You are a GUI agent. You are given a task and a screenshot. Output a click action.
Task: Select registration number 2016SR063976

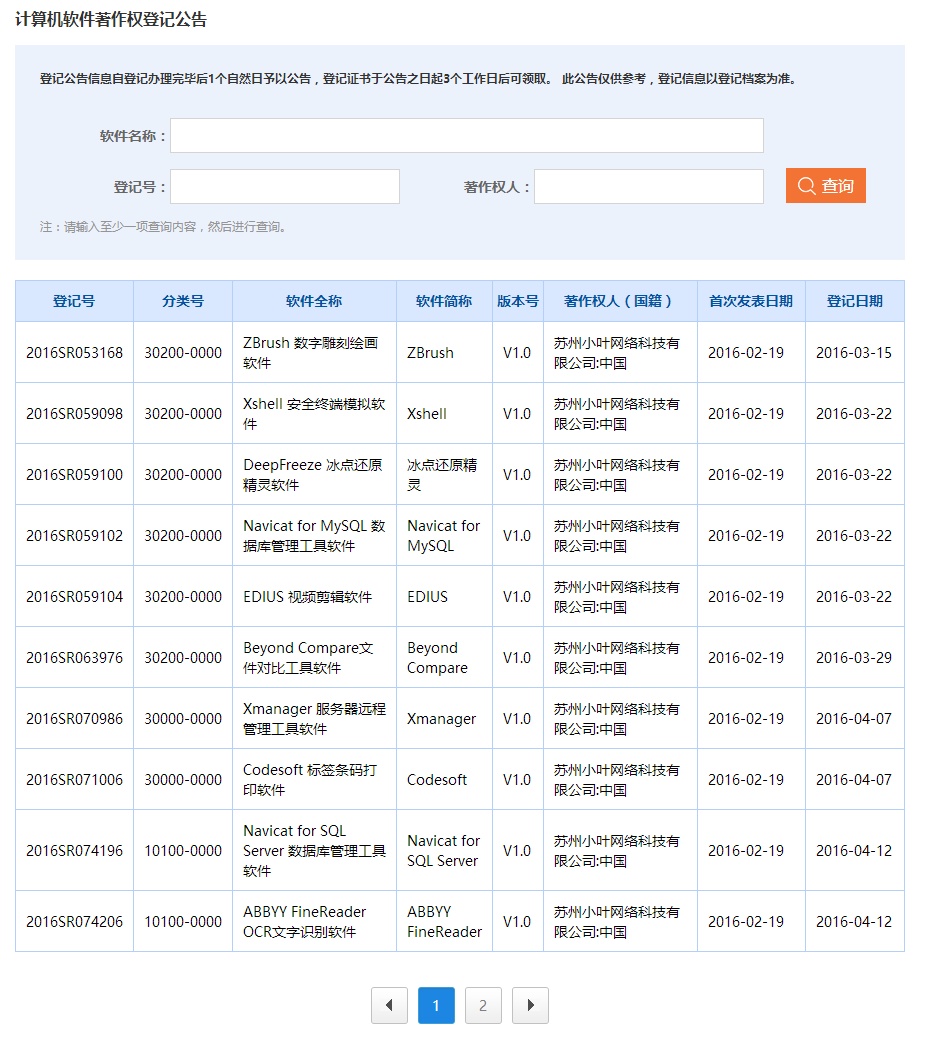(x=74, y=658)
